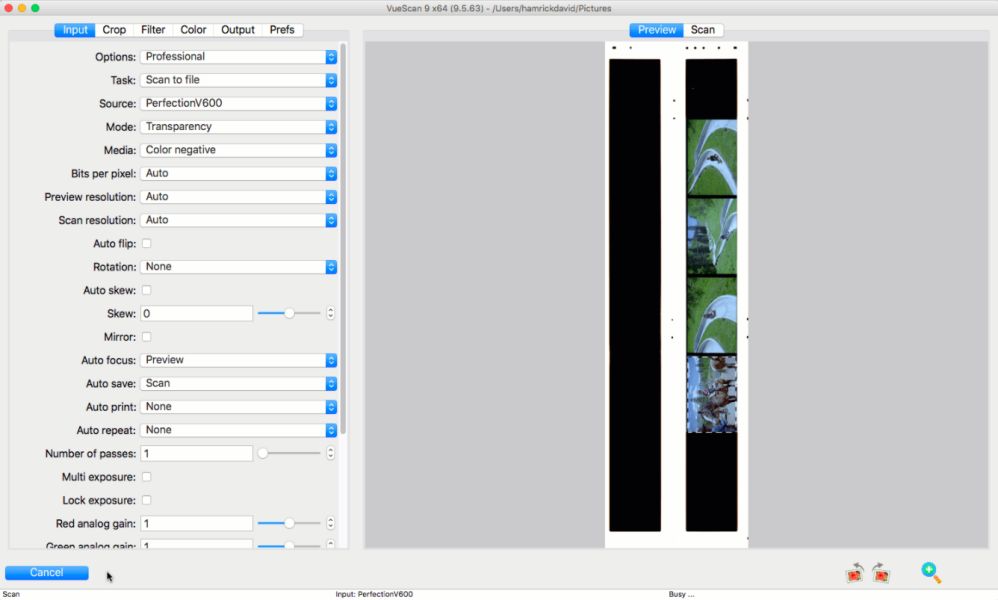The image size is (998, 600).
Task: Toggle the Auto flip checkbox
Action: (x=146, y=244)
